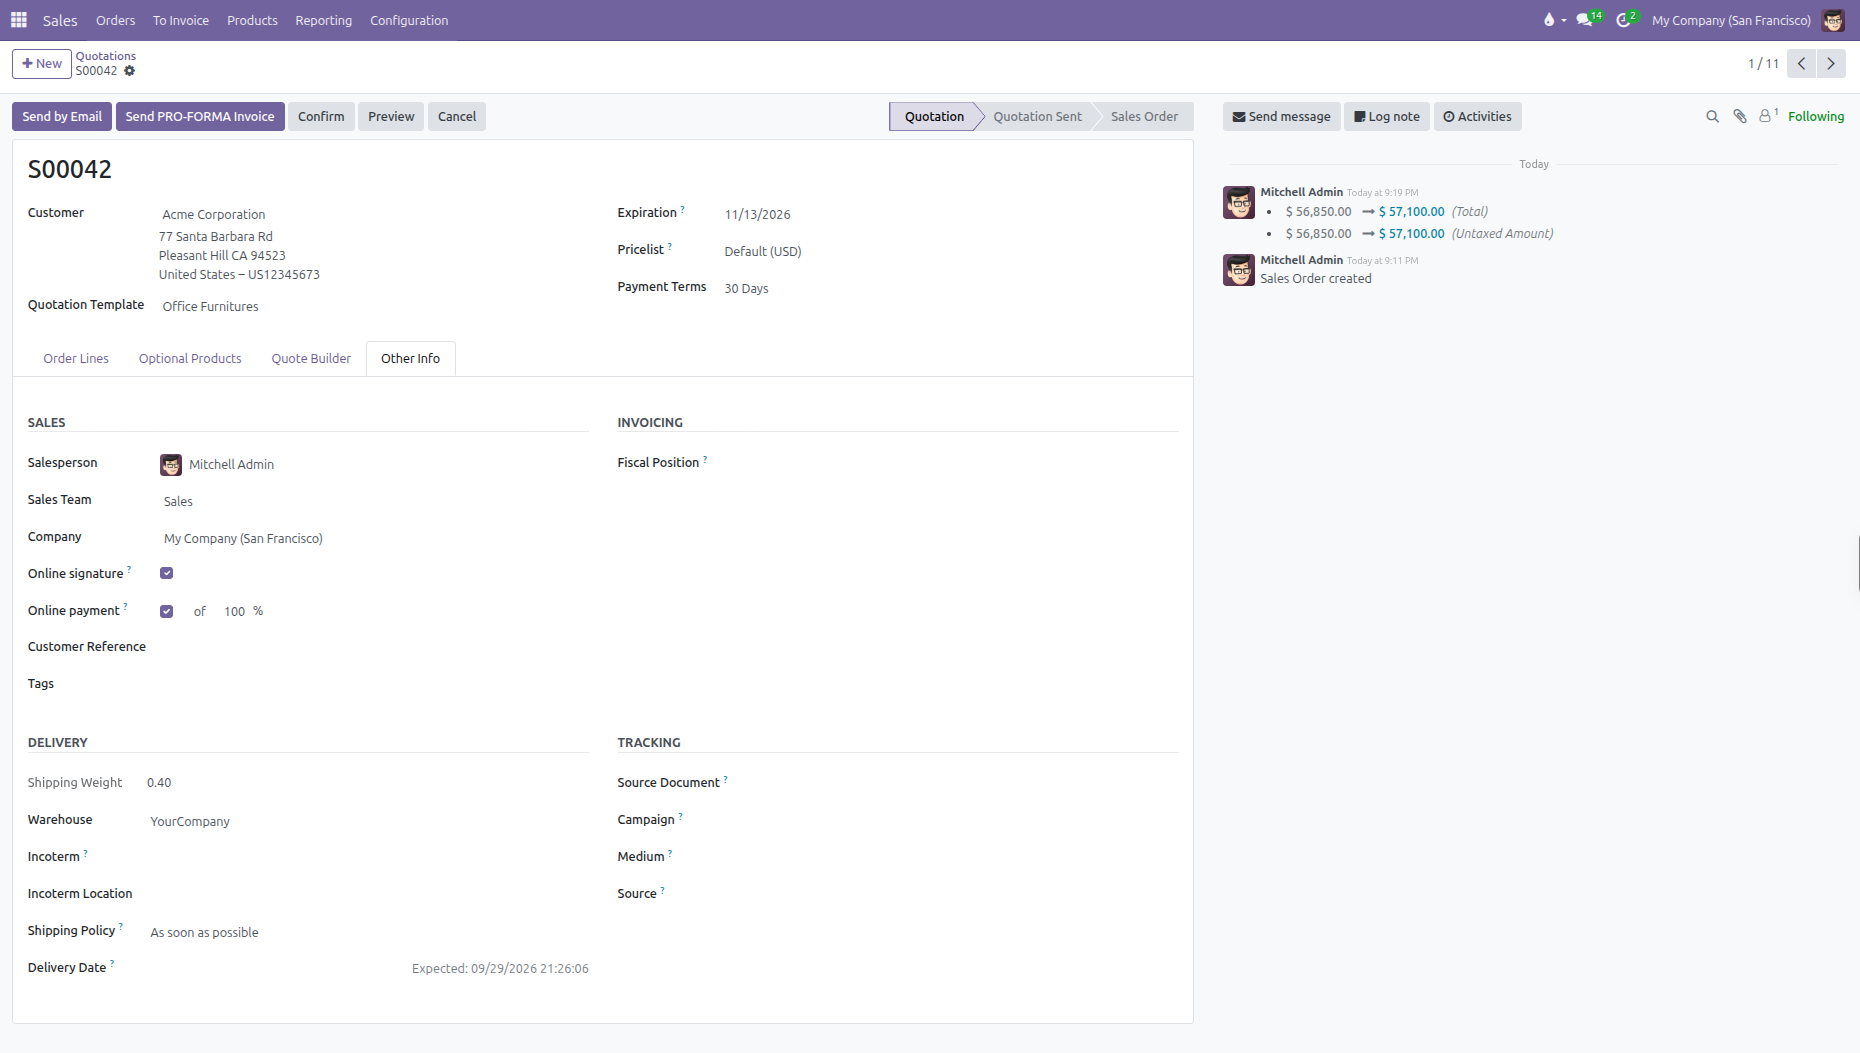
Task: Show followers person icon
Action: 1768,116
